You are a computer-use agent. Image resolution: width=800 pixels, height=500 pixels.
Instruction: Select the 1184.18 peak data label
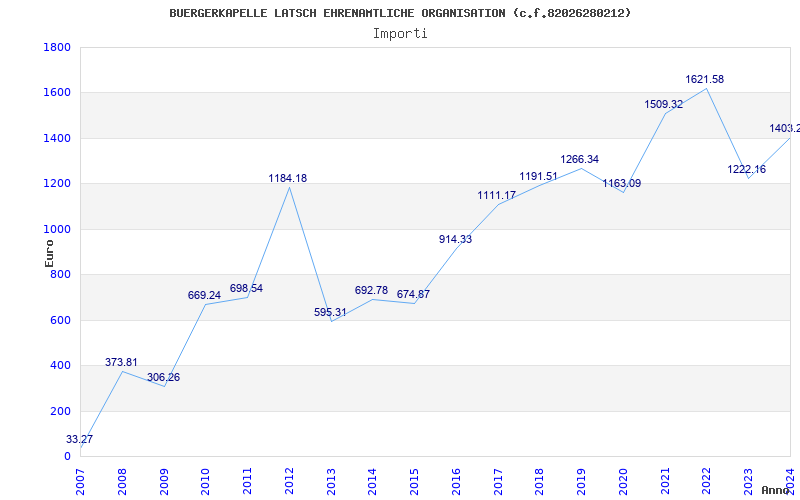[288, 178]
